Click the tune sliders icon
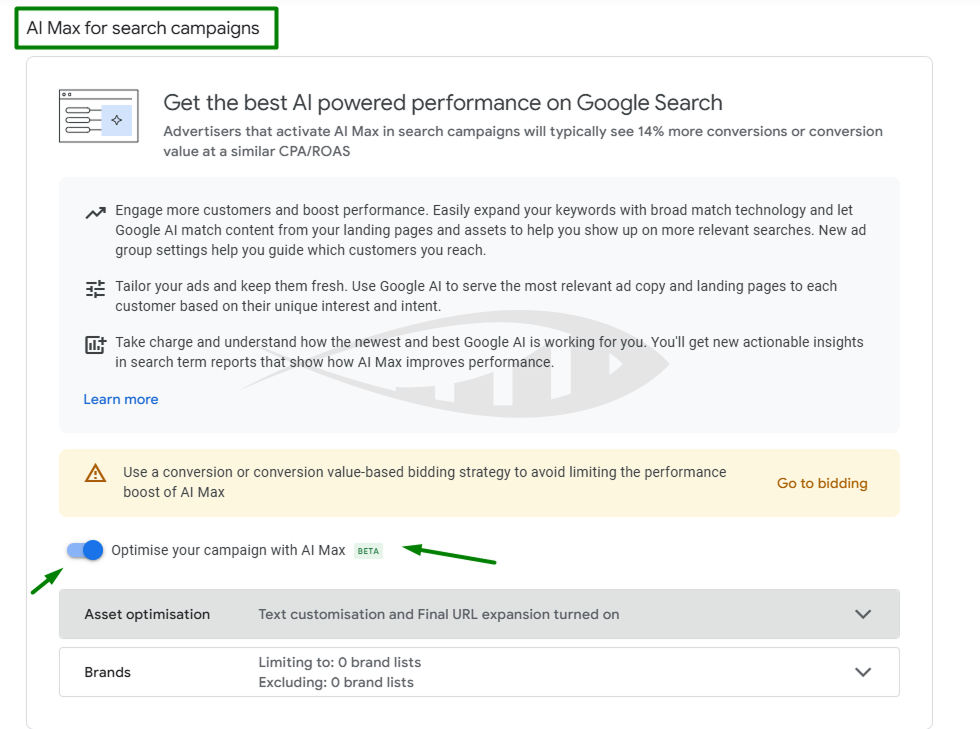The height and width of the screenshot is (729, 980). click(x=95, y=289)
